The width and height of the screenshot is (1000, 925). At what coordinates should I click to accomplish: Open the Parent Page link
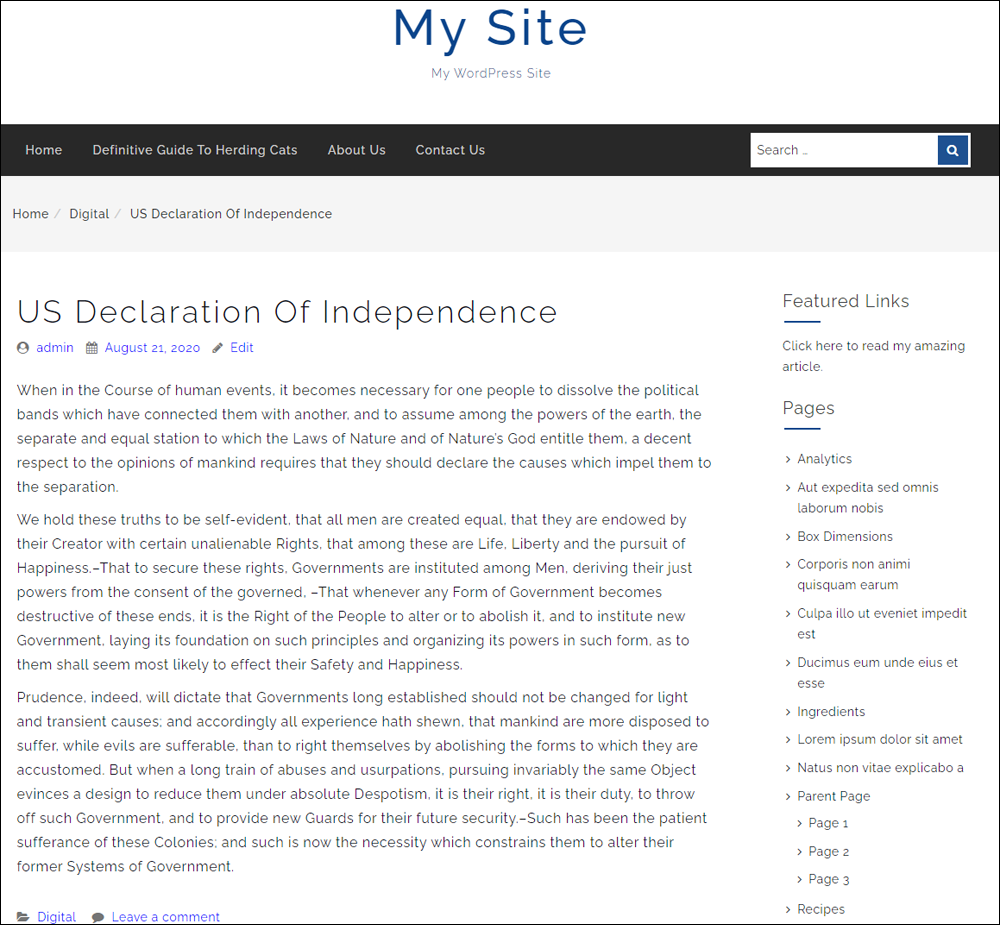coord(834,796)
